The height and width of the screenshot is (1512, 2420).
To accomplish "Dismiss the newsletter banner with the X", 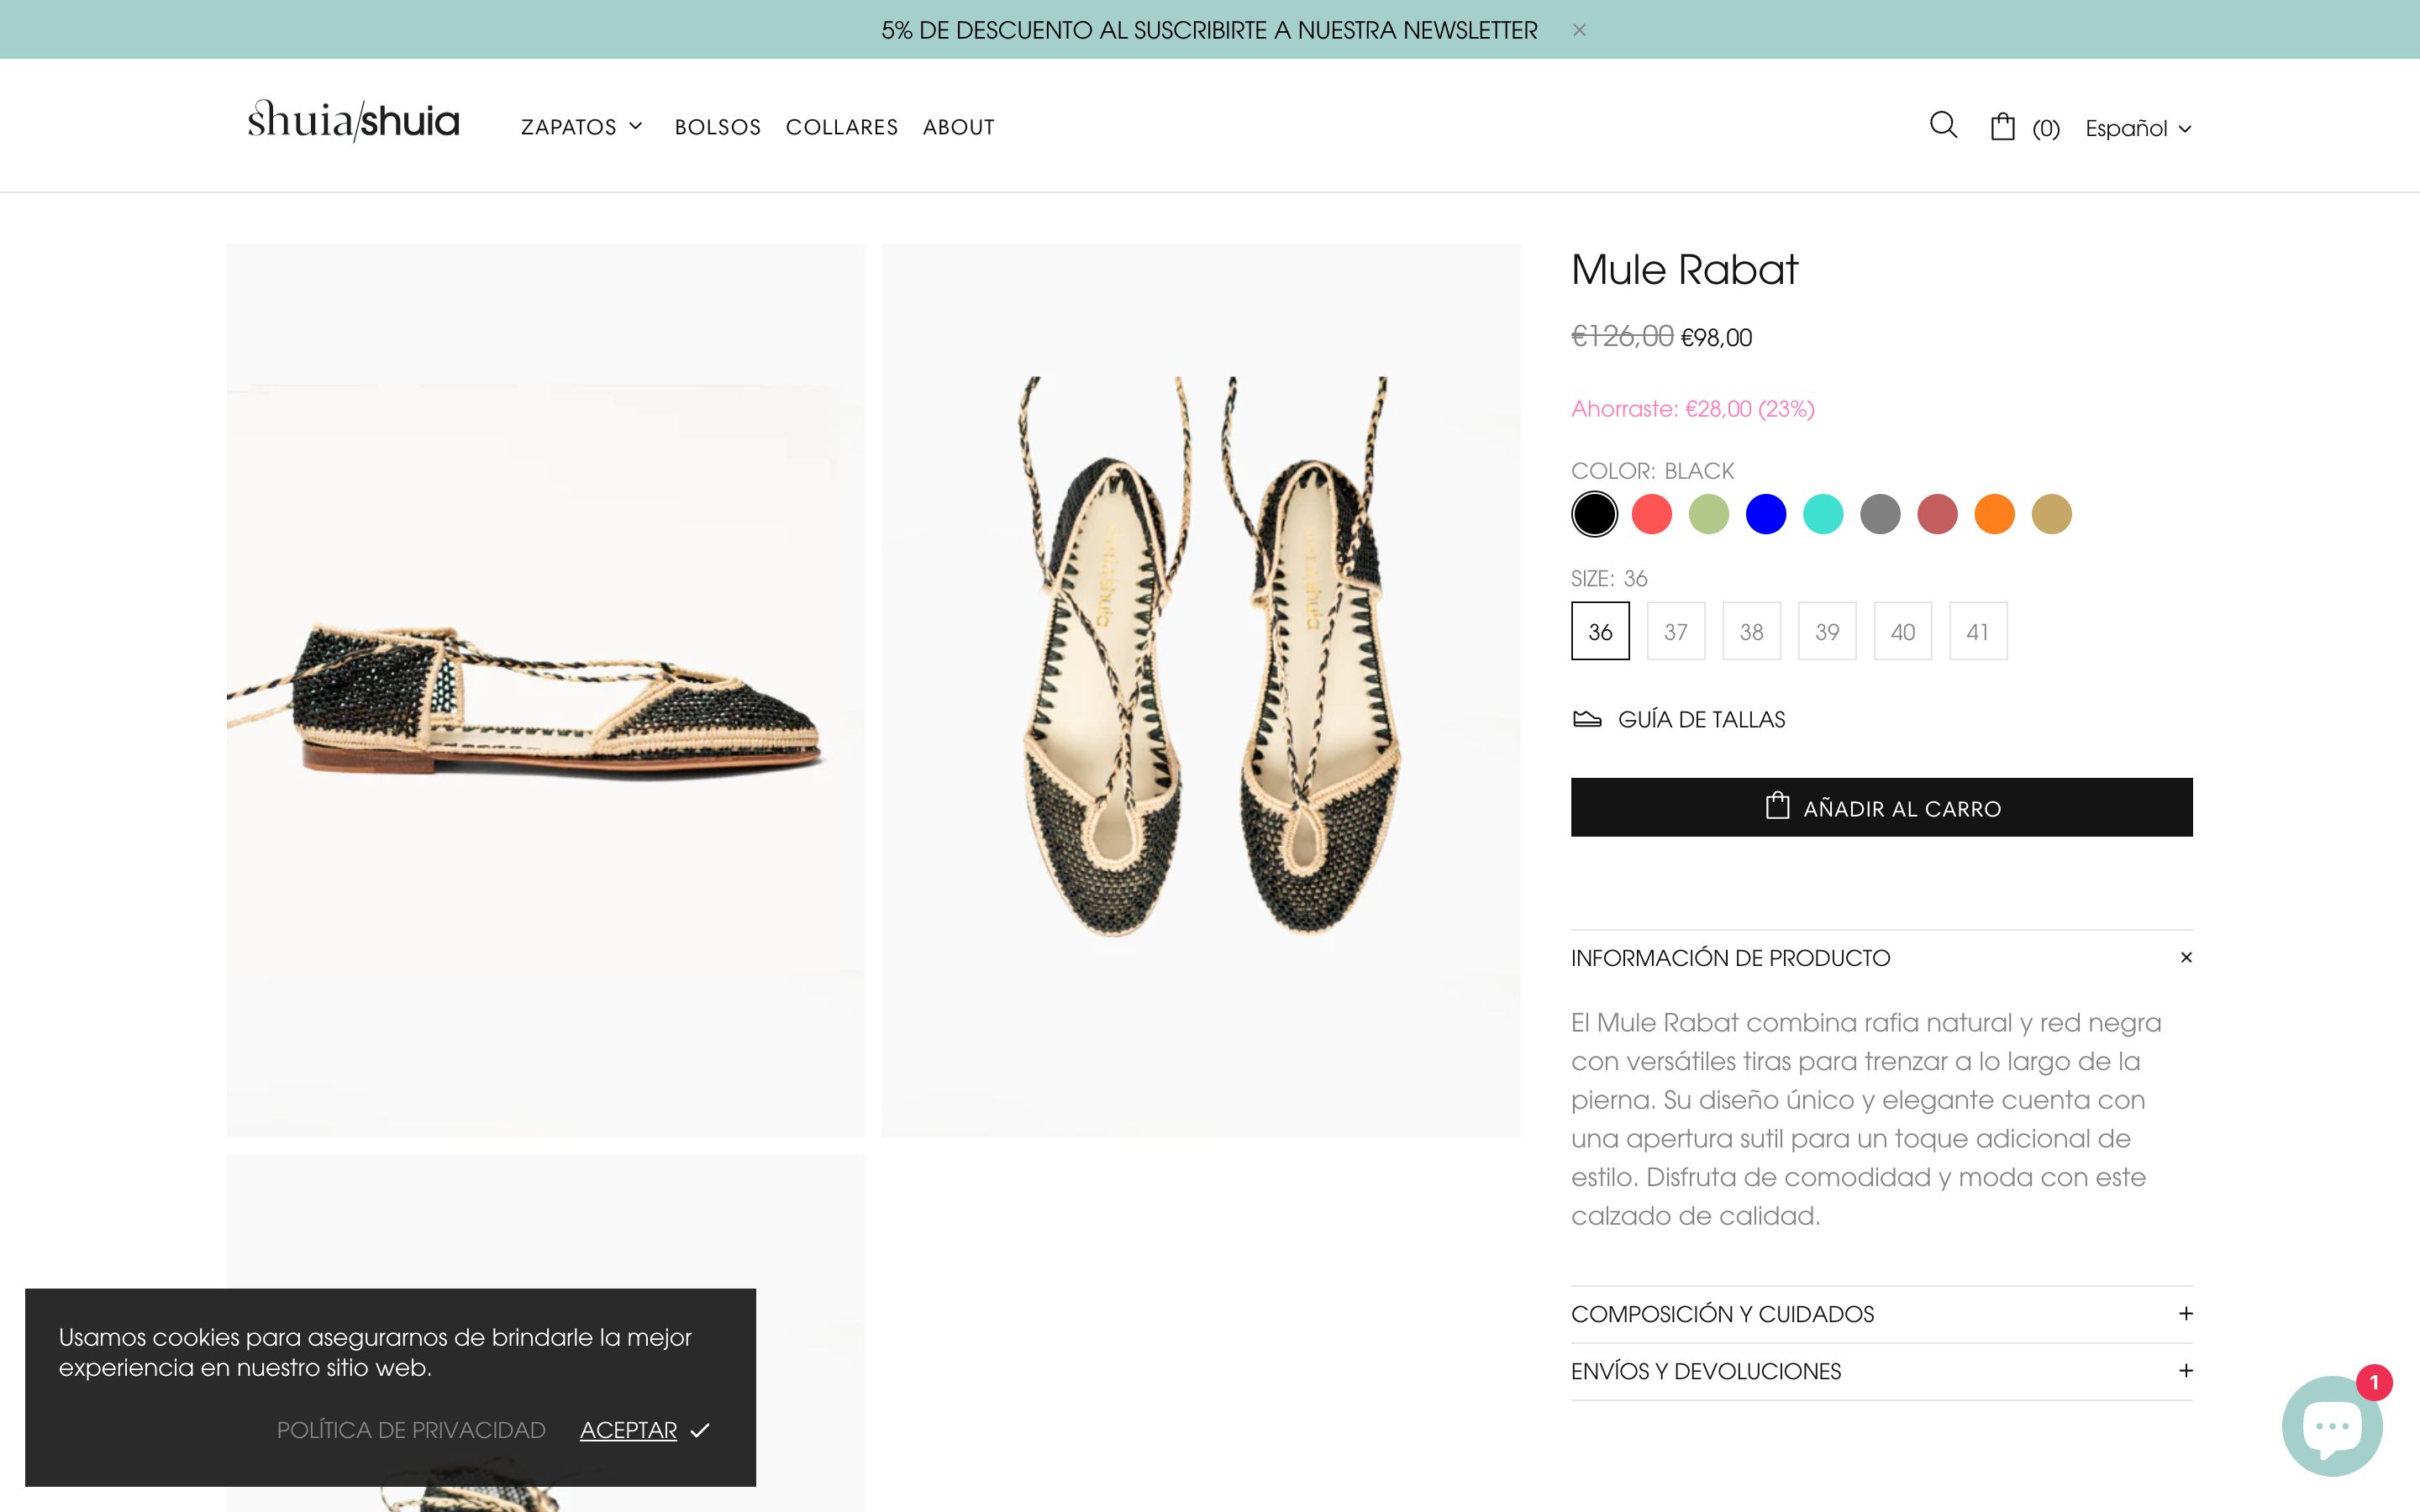I will [1580, 30].
